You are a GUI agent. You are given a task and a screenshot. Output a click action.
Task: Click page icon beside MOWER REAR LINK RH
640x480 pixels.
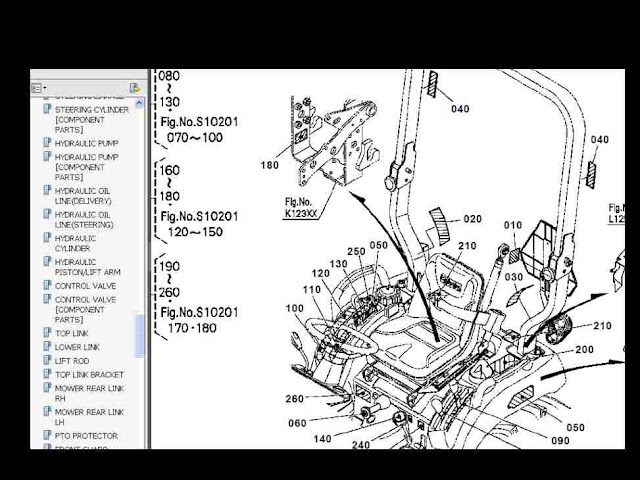(x=47, y=387)
